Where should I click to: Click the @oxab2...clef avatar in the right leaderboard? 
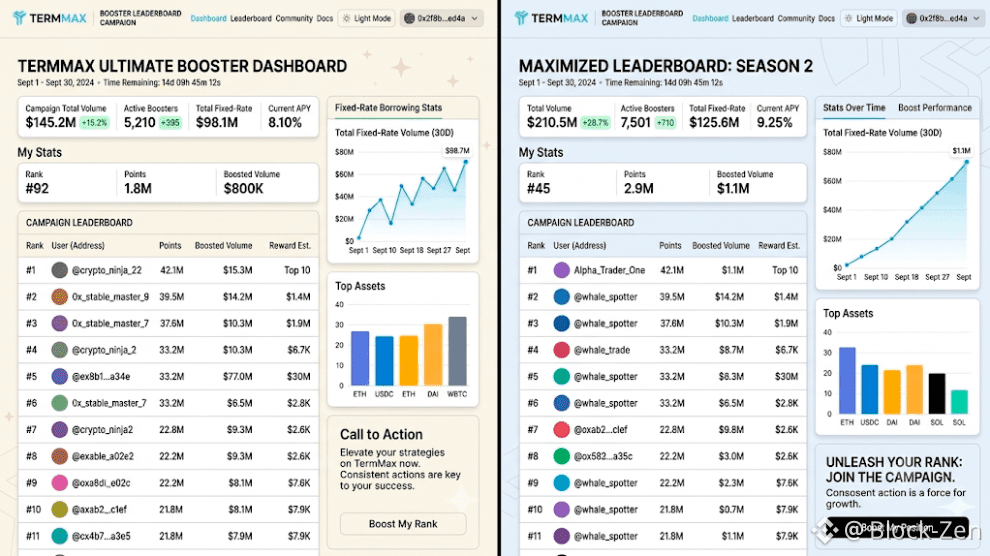pos(561,429)
